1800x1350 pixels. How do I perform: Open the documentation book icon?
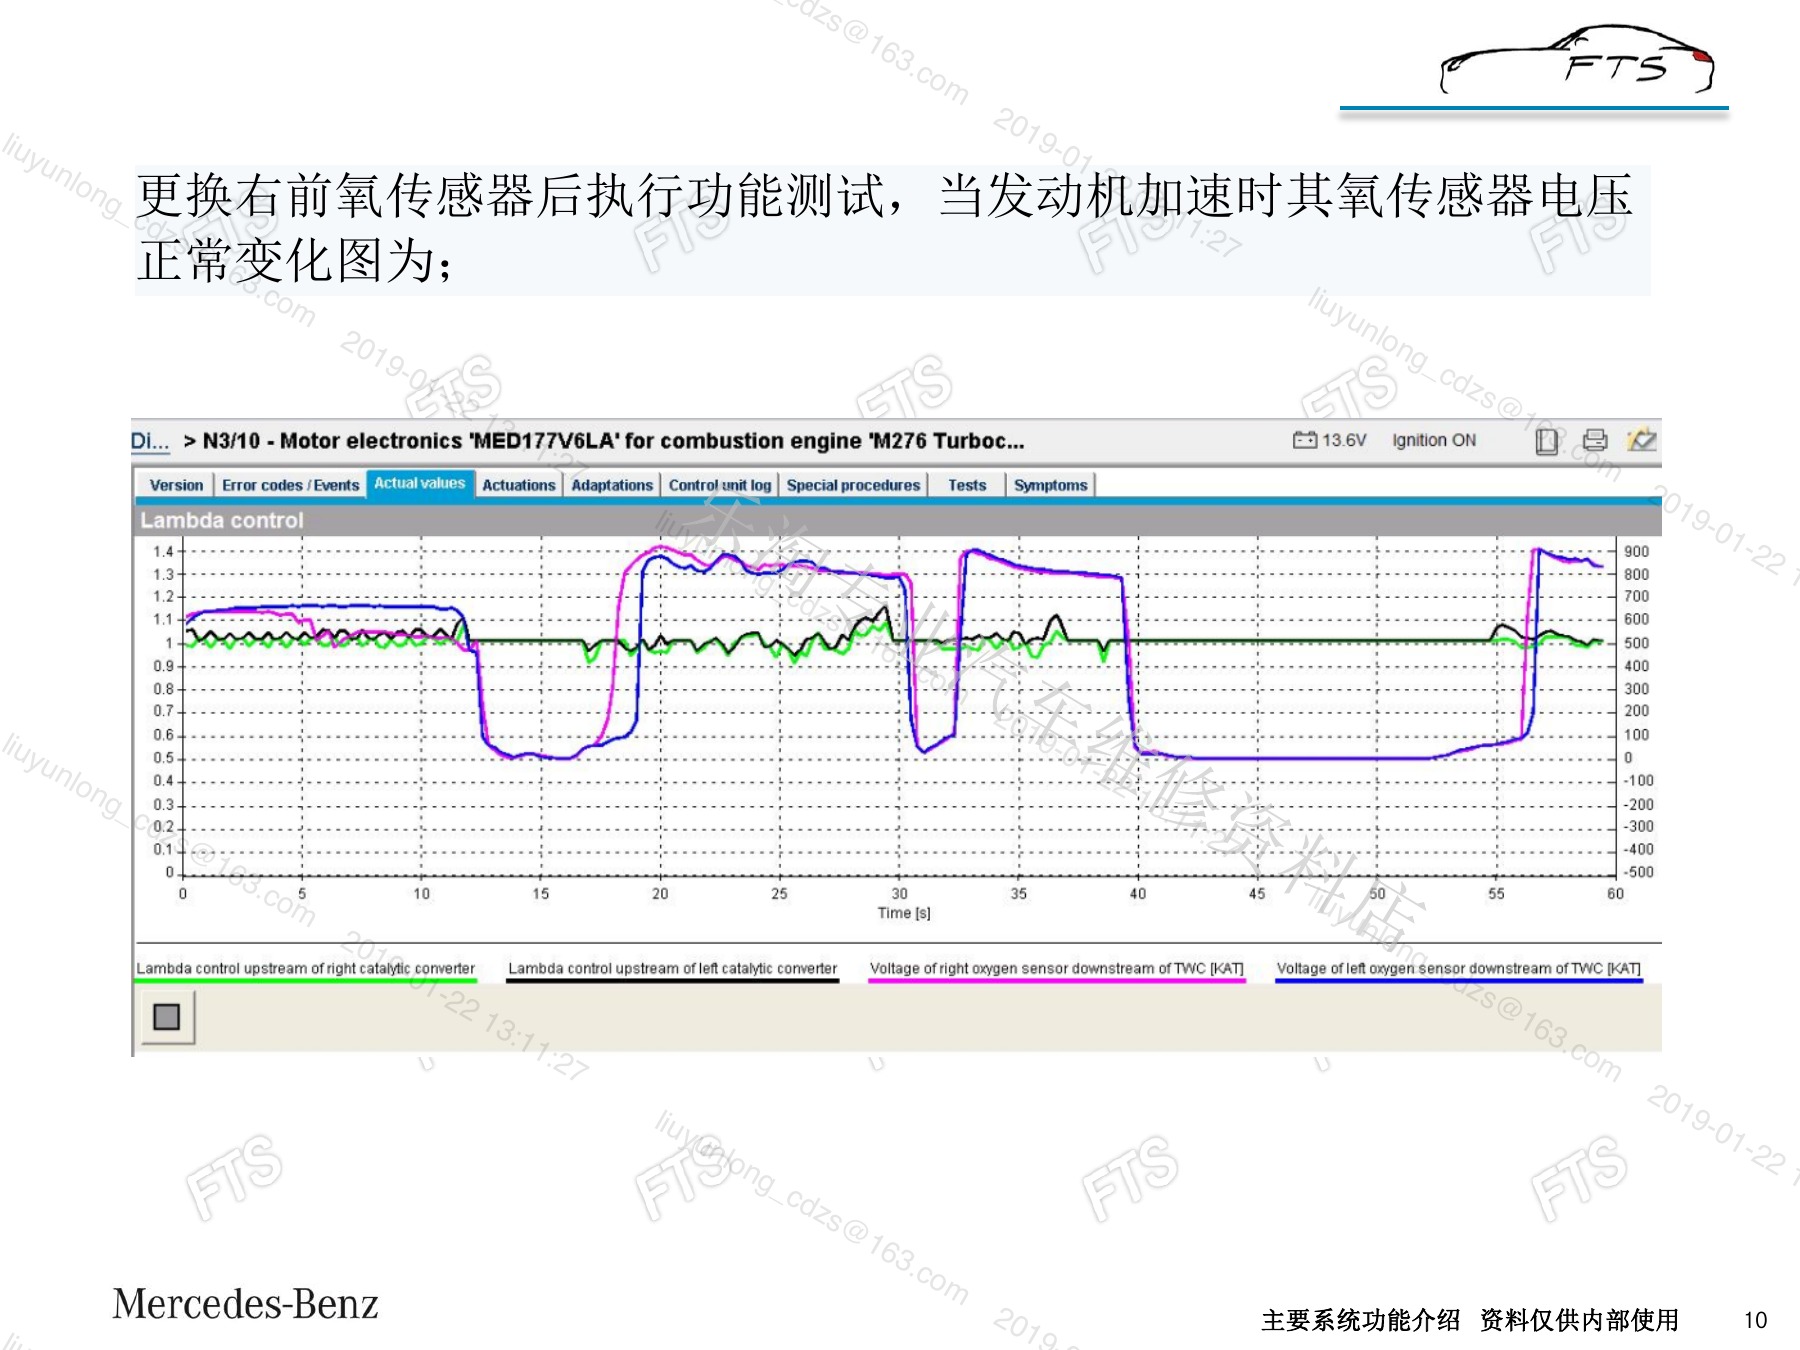tap(1547, 441)
